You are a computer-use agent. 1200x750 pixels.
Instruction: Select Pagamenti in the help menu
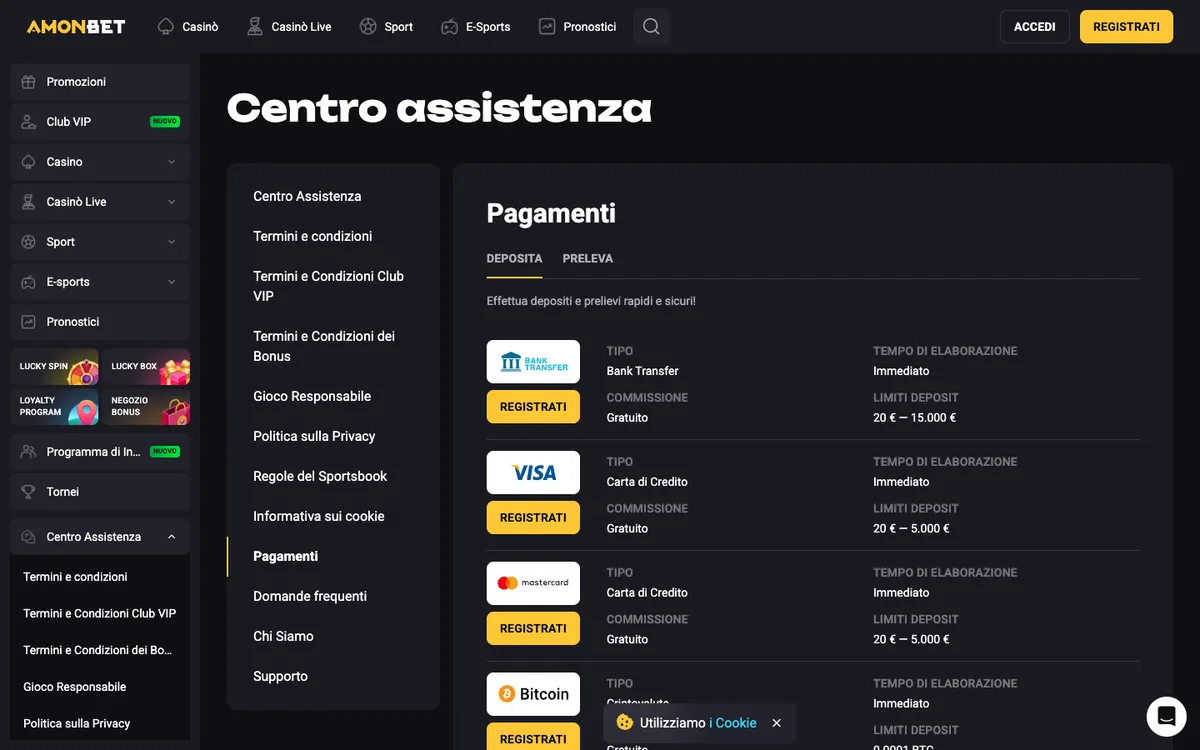tap(286, 556)
